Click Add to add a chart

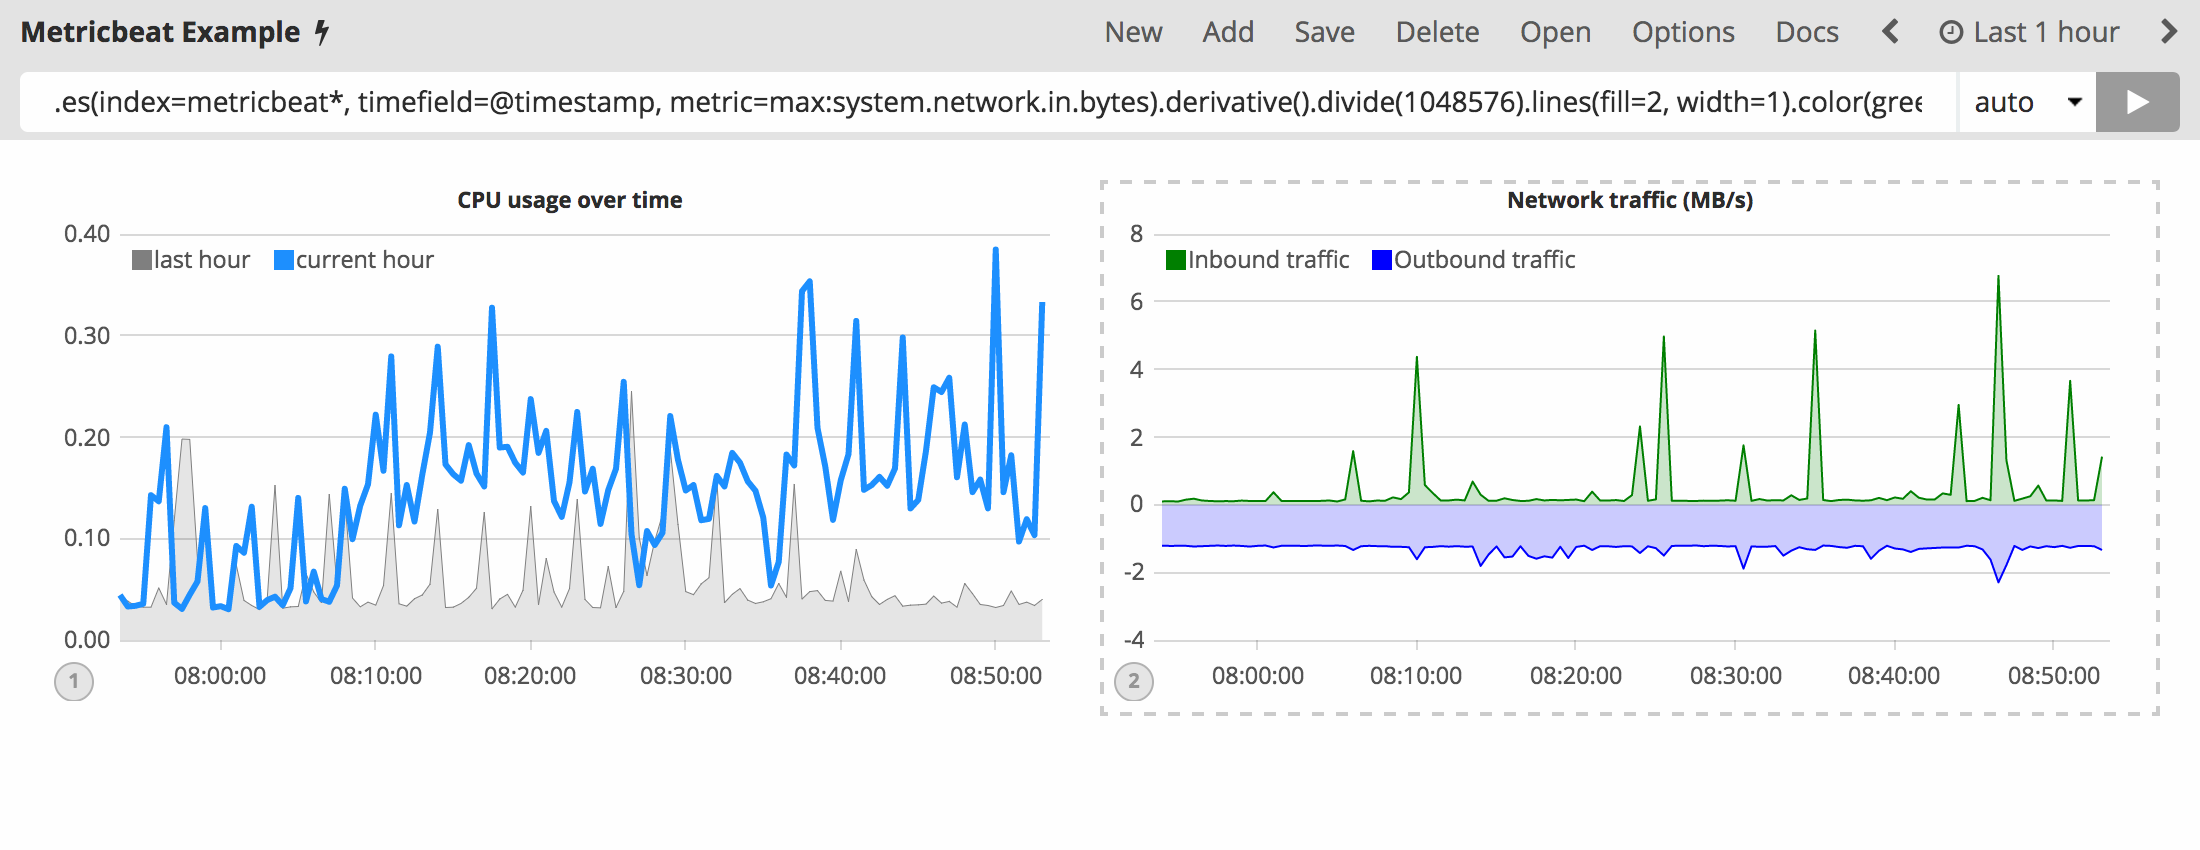point(1228,32)
